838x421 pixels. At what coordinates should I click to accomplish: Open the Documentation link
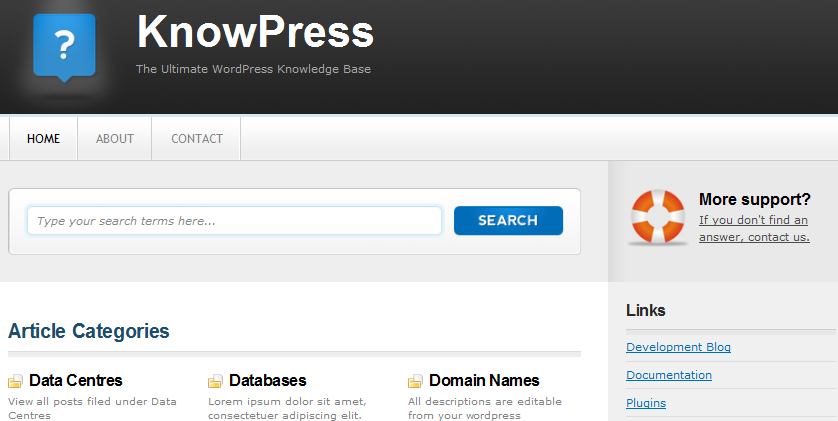pyautogui.click(x=669, y=375)
